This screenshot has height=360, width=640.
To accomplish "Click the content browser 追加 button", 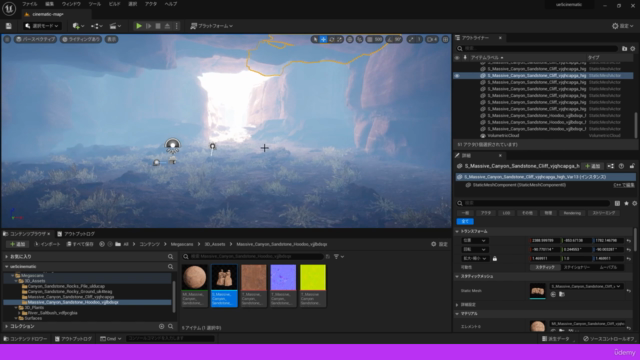I will [18, 244].
